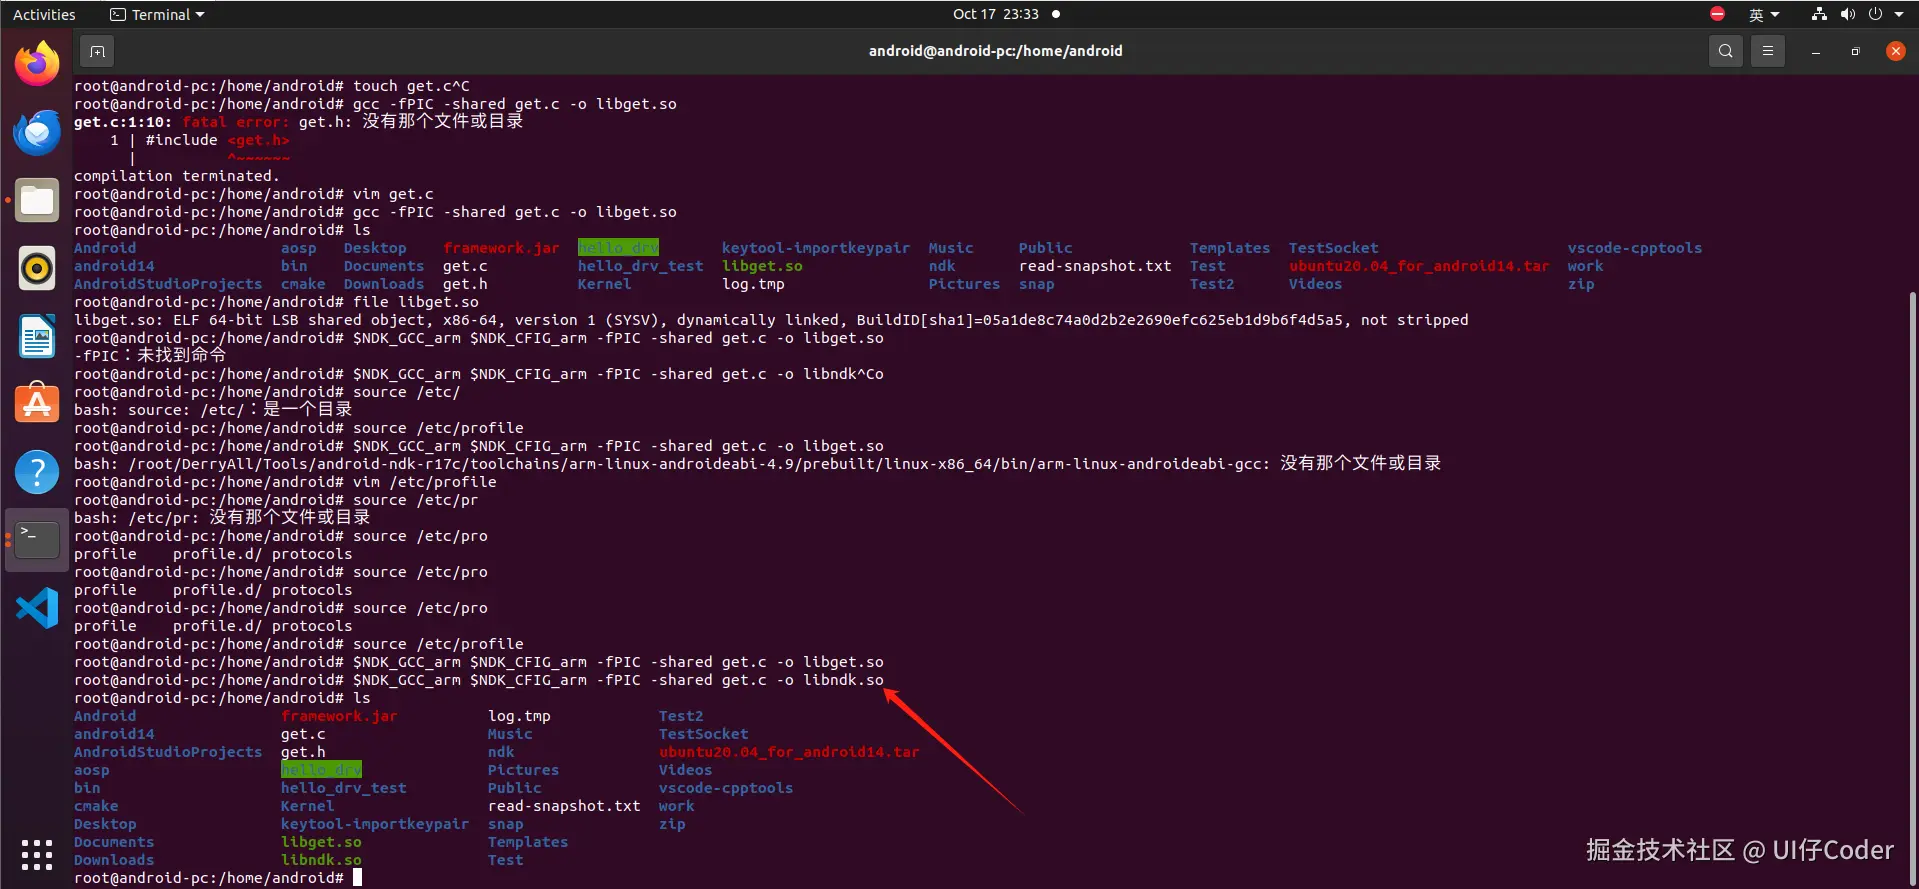This screenshot has width=1919, height=889.
Task: Select the Terminal icon in the dock
Action: tap(37, 540)
